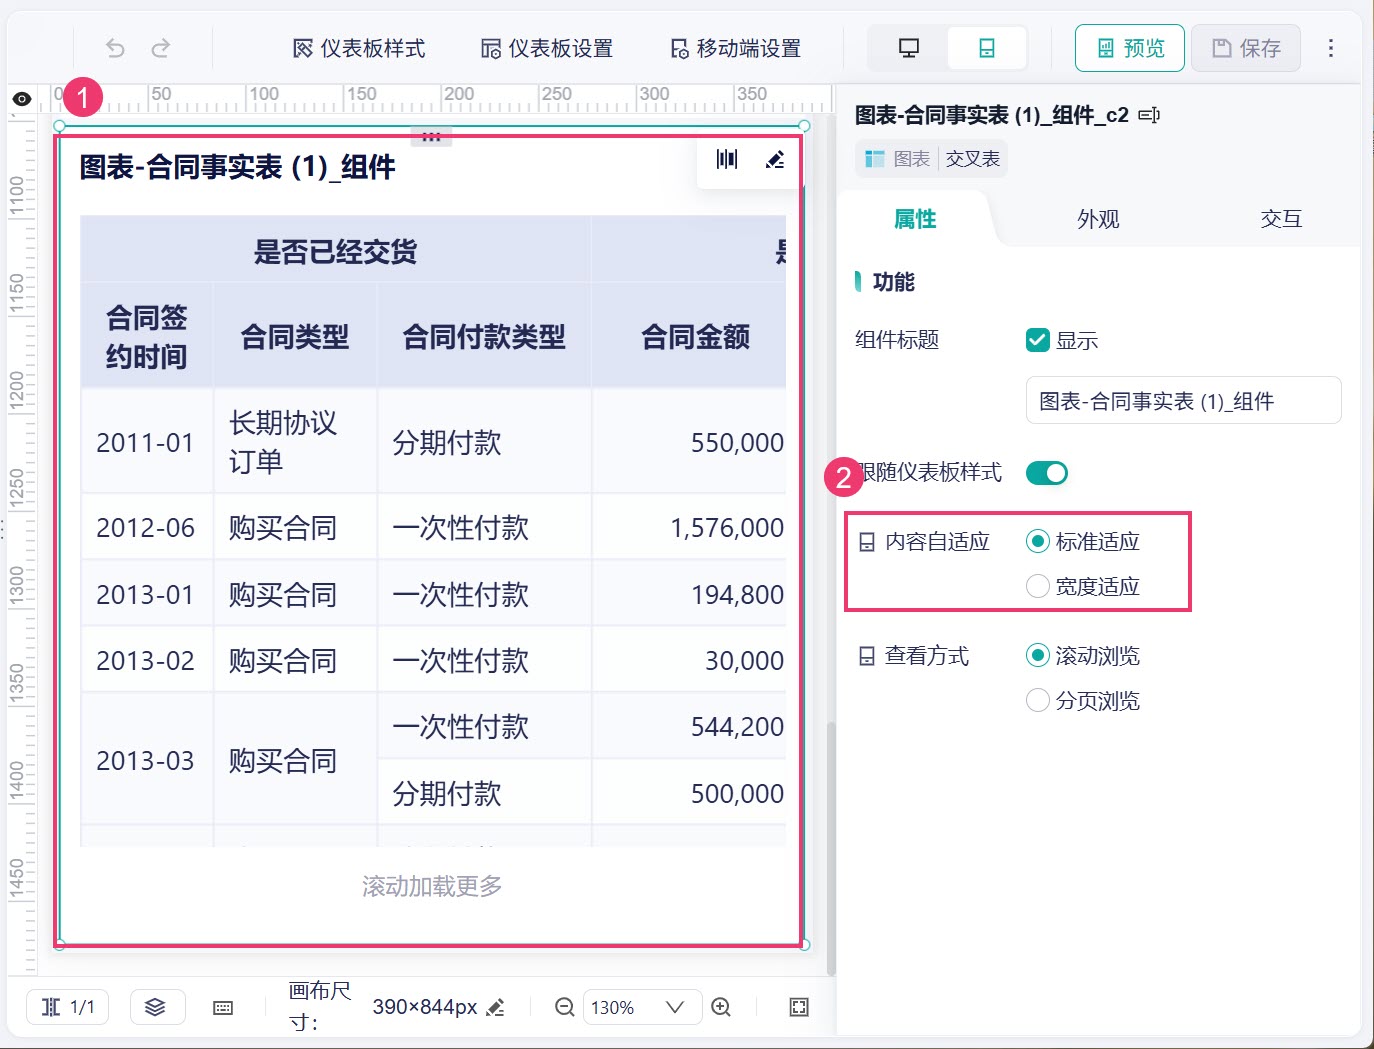Viewport: 1374px width, 1049px height.
Task: Select the 分页浏览 radio option
Action: coord(1038,700)
